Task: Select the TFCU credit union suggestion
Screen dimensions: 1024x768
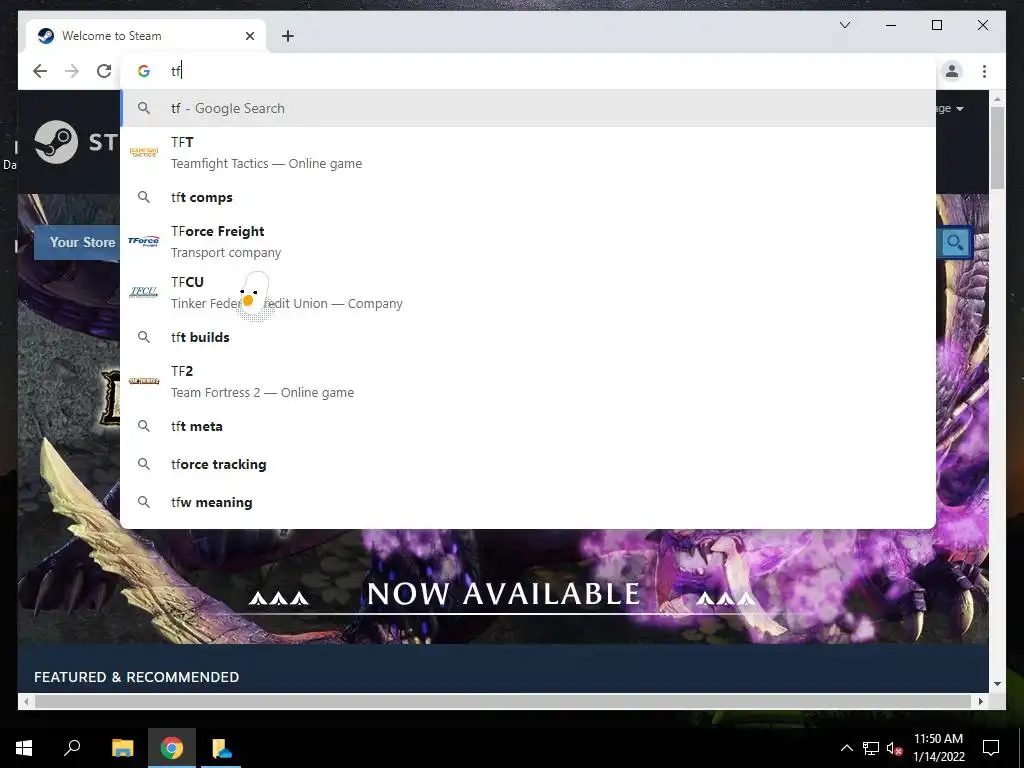Action: [x=528, y=293]
